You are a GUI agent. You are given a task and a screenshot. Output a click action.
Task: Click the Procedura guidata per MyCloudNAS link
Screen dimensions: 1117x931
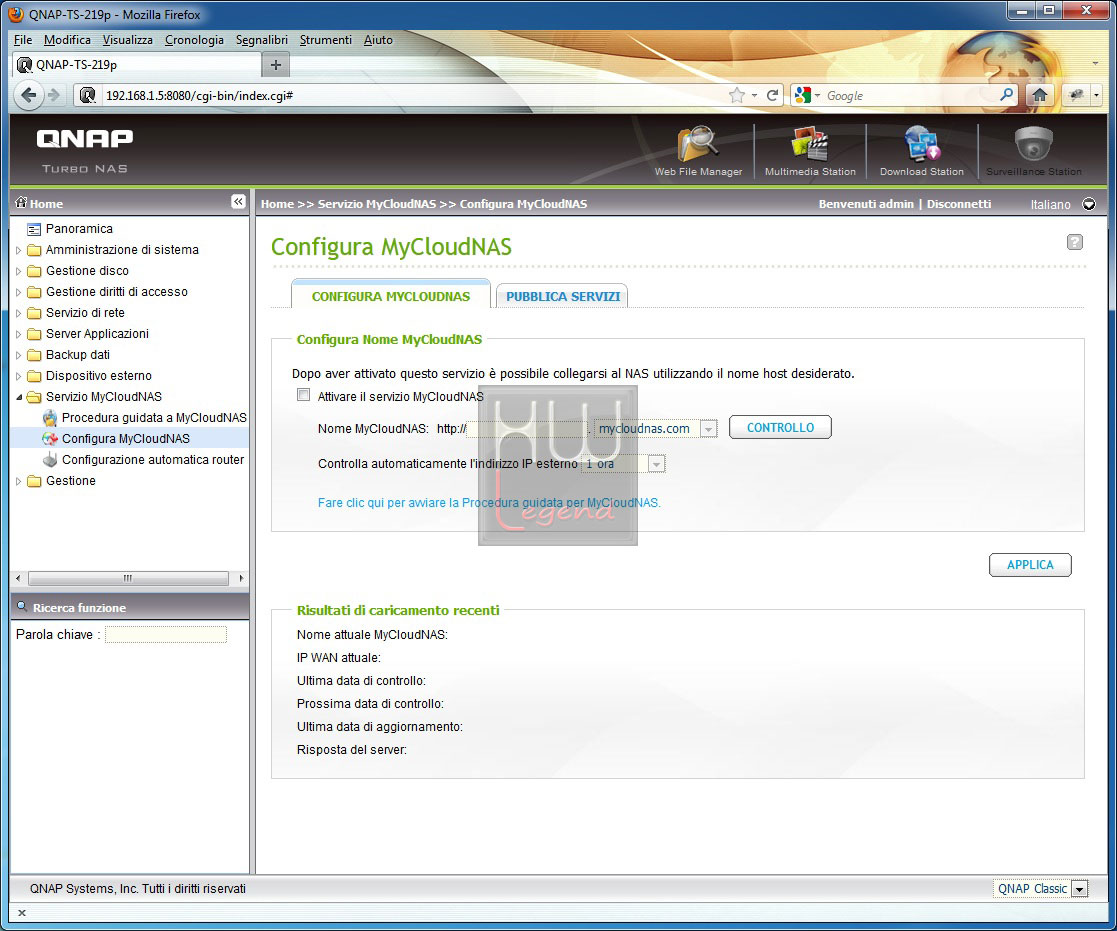pyautogui.click(x=489, y=503)
